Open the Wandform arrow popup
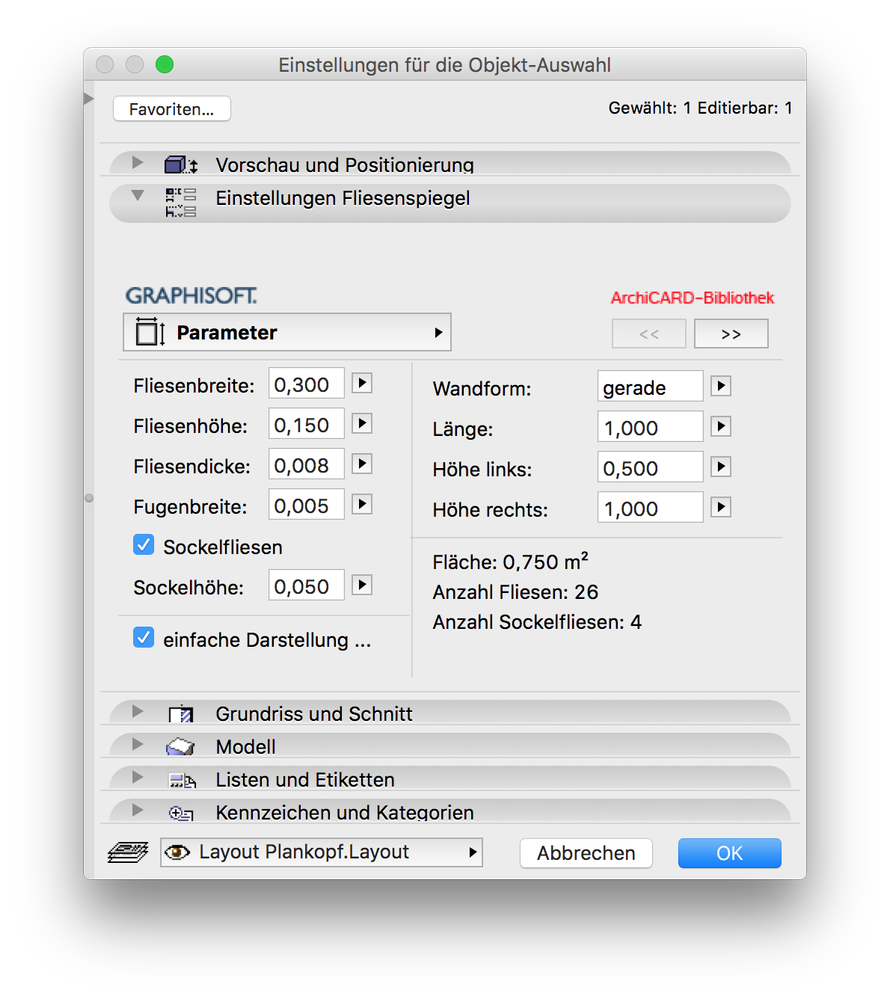Viewport: 890px width, 999px height. (721, 386)
